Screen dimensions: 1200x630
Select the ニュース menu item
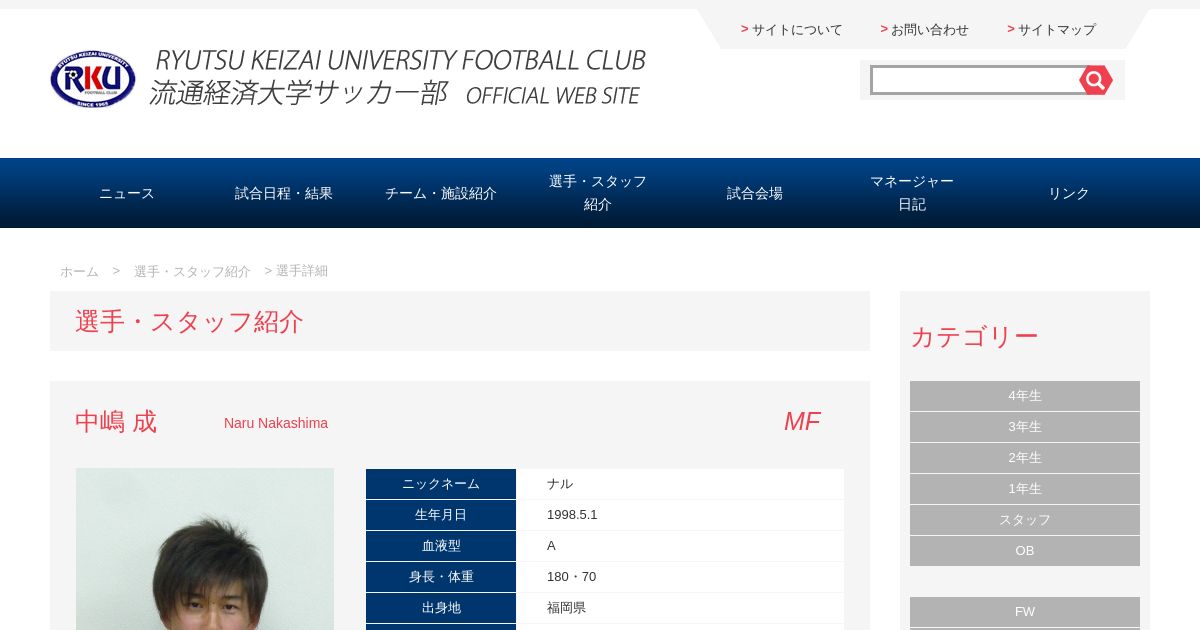(127, 193)
